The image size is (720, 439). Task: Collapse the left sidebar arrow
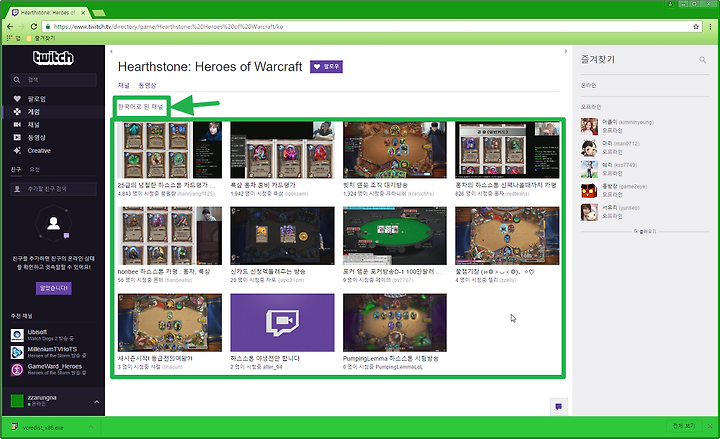[111, 51]
